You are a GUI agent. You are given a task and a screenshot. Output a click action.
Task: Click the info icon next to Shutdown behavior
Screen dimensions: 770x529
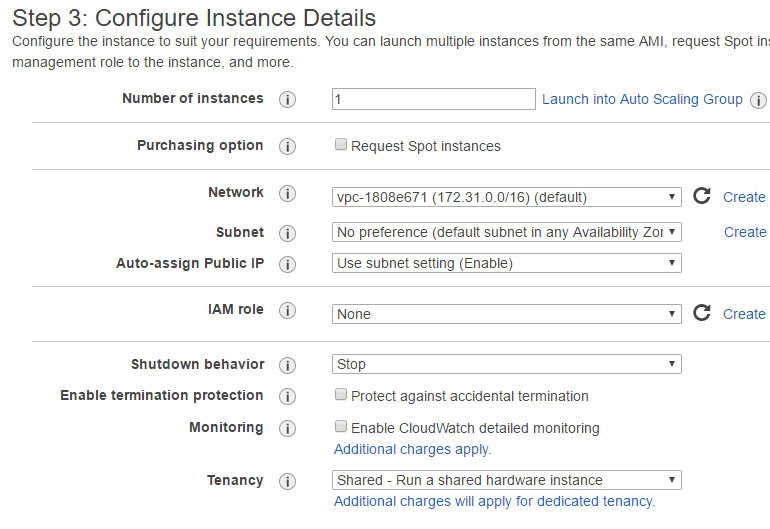[x=287, y=366]
